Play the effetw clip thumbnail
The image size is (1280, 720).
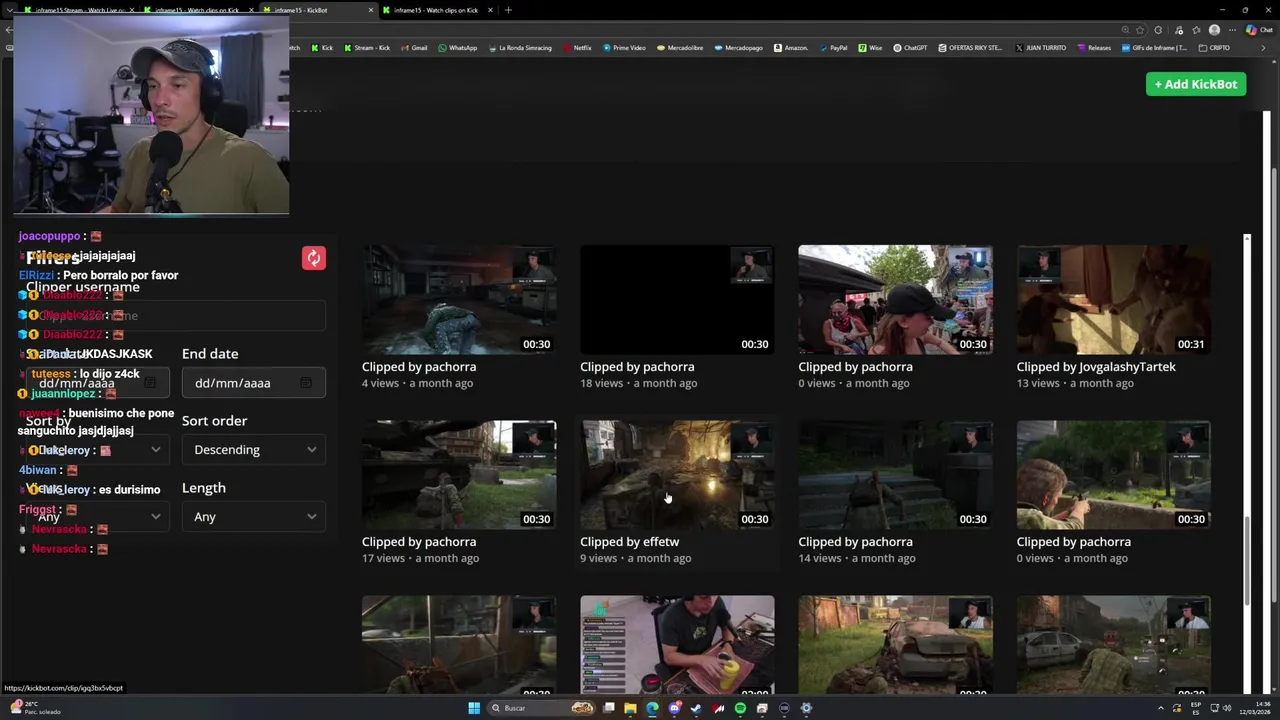(x=677, y=475)
